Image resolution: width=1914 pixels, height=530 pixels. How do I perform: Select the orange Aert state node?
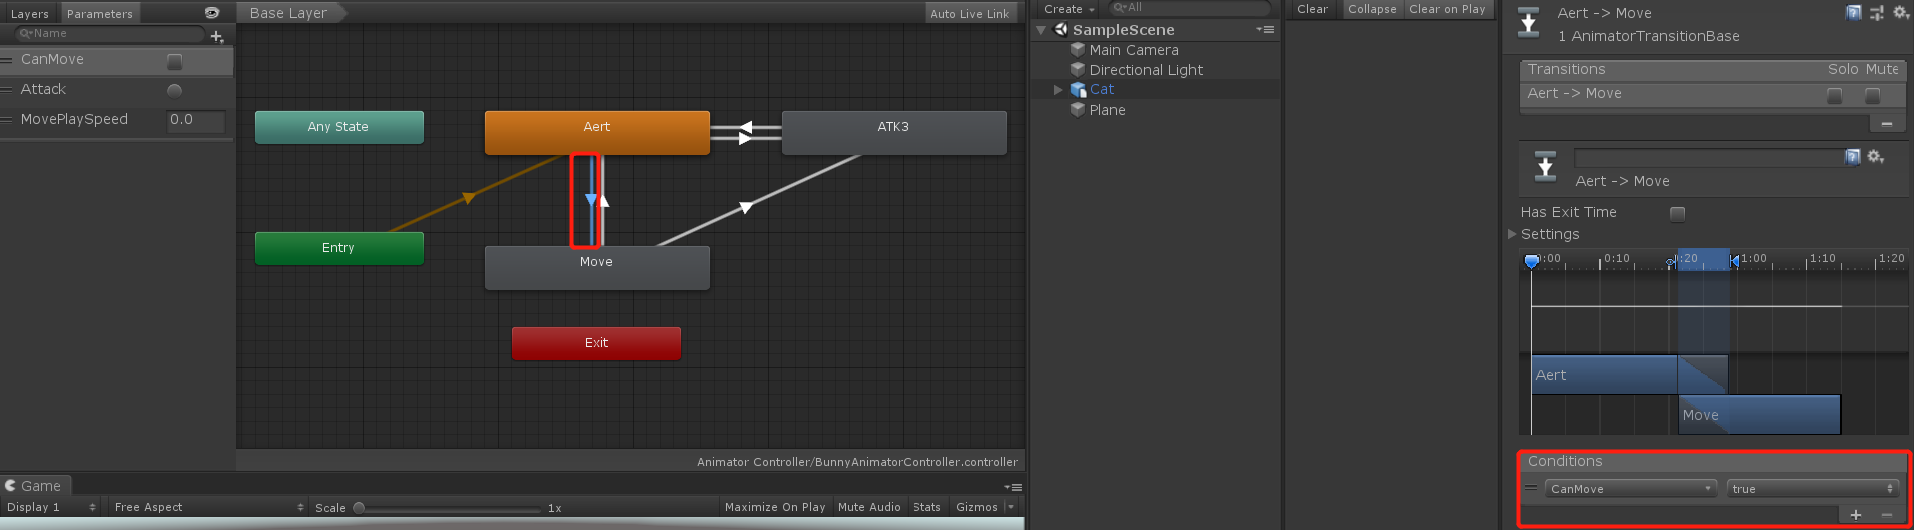(597, 132)
